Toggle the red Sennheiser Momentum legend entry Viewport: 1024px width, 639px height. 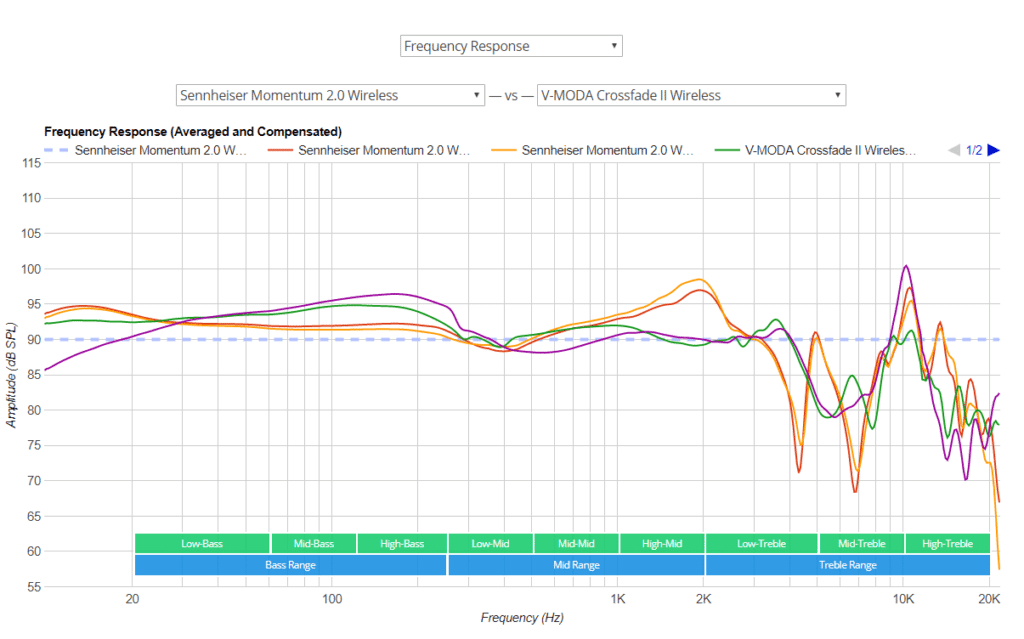point(369,150)
